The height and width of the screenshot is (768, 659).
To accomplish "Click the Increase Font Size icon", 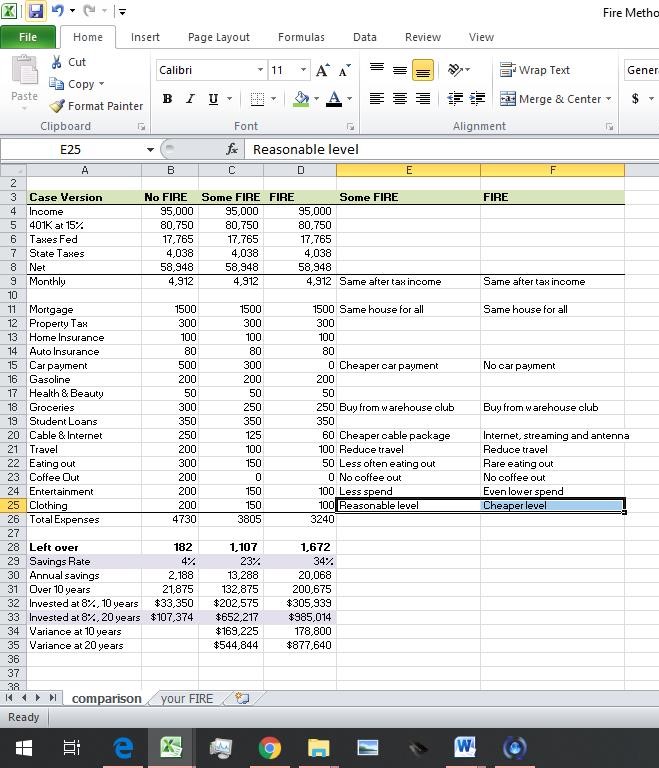I will (322, 70).
